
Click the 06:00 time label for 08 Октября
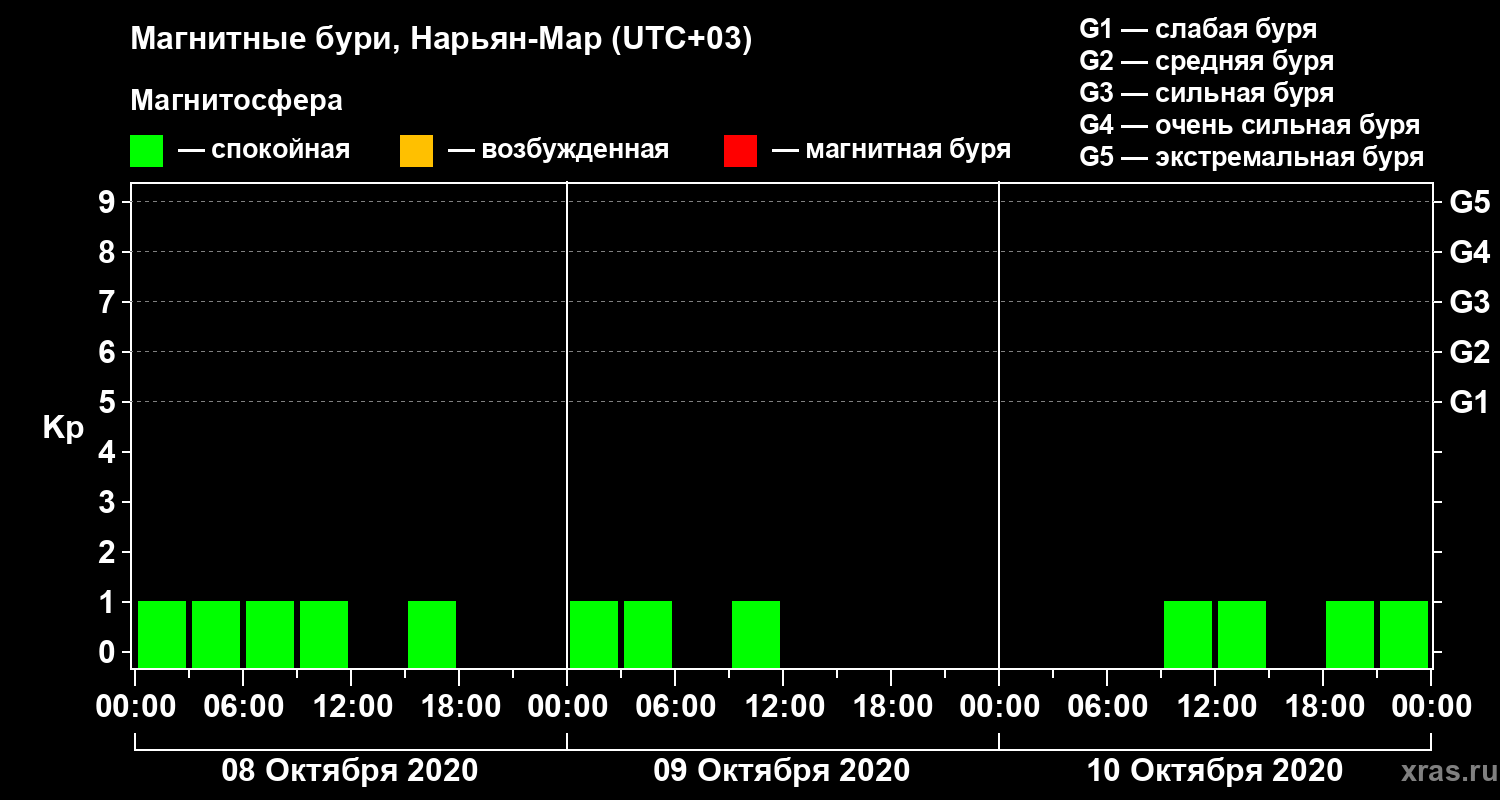pos(243,706)
